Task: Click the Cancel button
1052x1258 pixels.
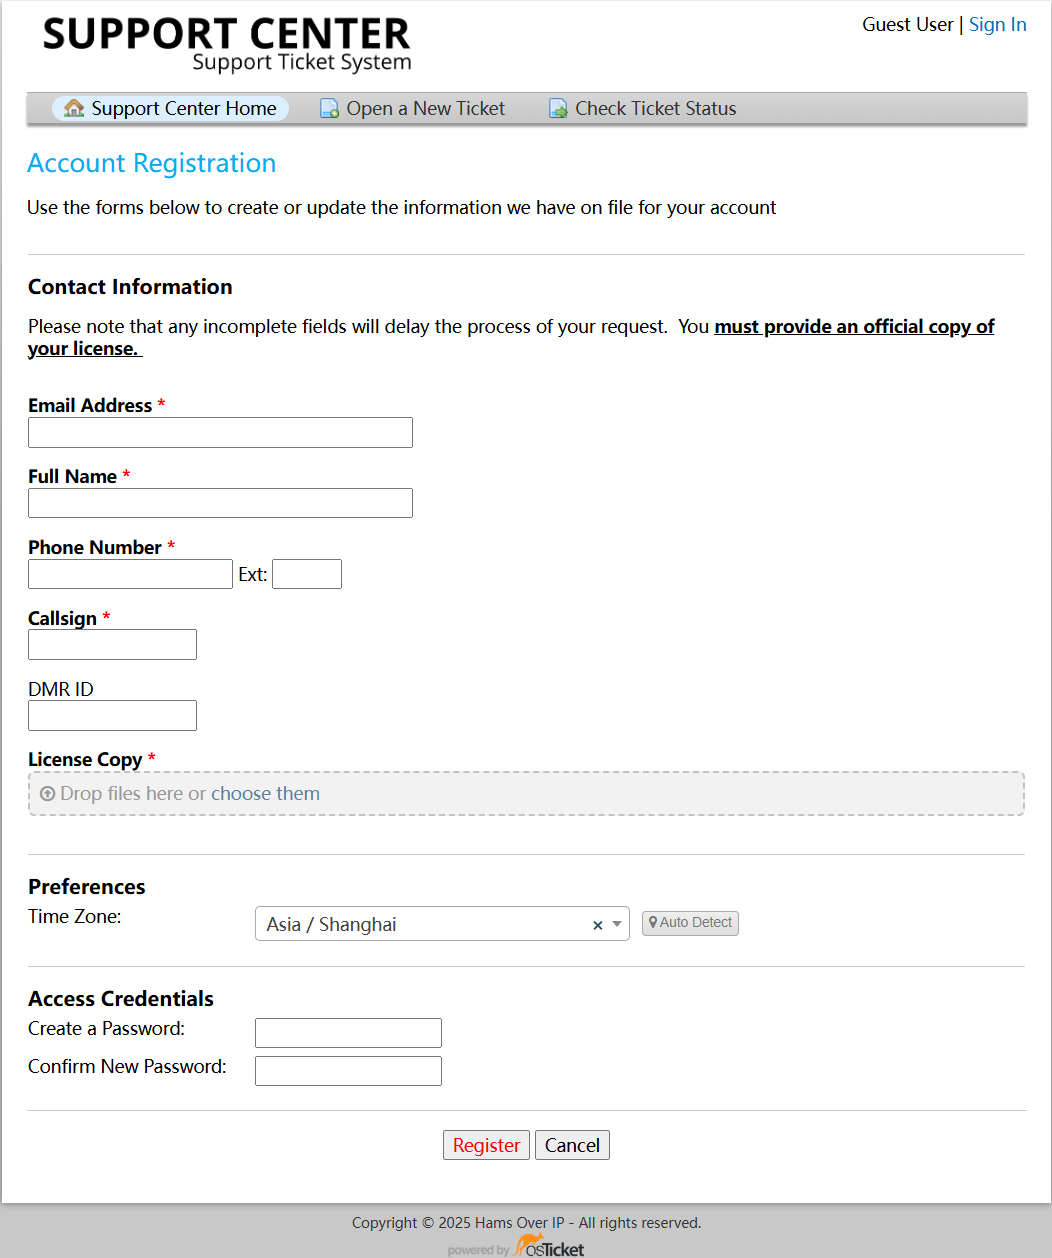Action: [572, 1145]
